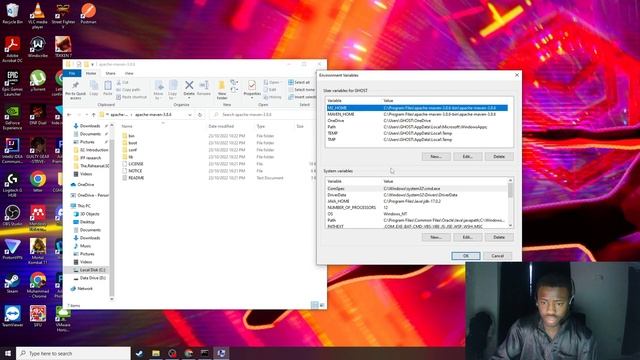Viewport: 640px width, 360px height.
Task: Open Mortal Kombat 11 desktop shortcut
Action: tap(38, 251)
